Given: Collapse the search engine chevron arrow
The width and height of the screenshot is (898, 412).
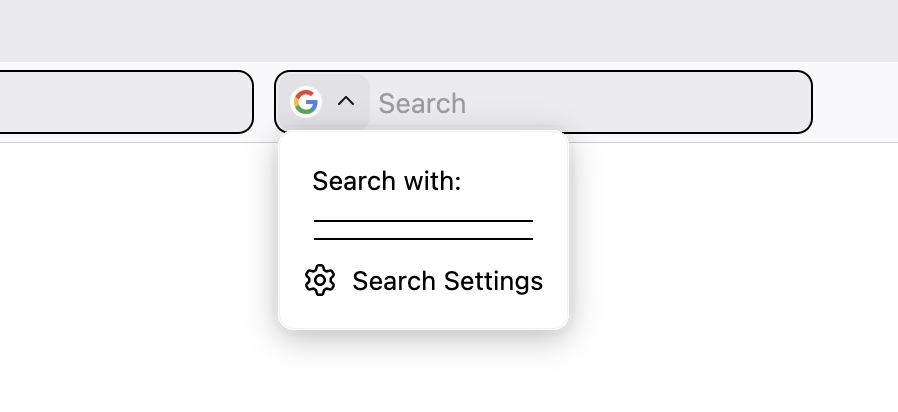Looking at the screenshot, I should tap(346, 102).
